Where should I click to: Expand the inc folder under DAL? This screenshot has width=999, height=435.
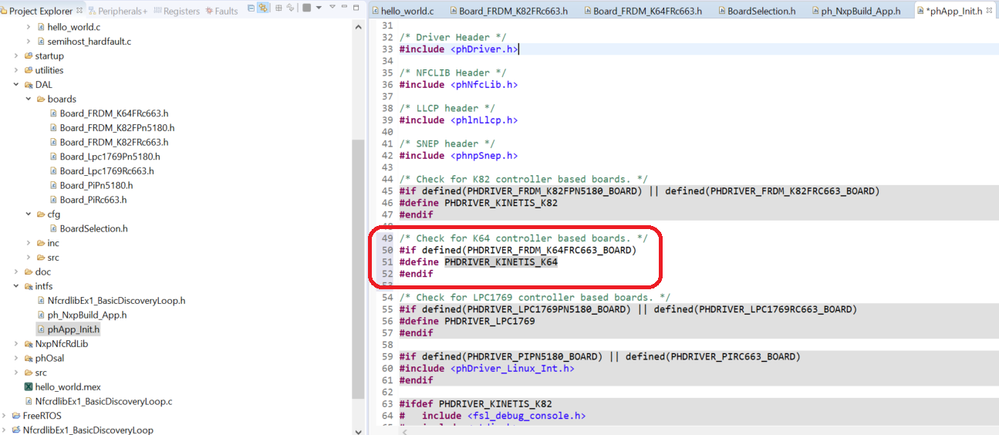click(29, 243)
